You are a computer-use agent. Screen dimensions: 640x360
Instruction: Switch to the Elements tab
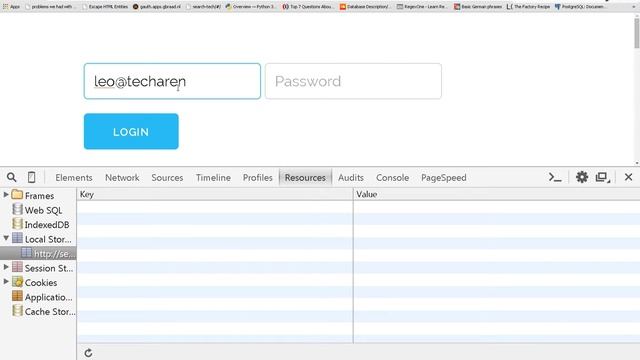point(74,178)
